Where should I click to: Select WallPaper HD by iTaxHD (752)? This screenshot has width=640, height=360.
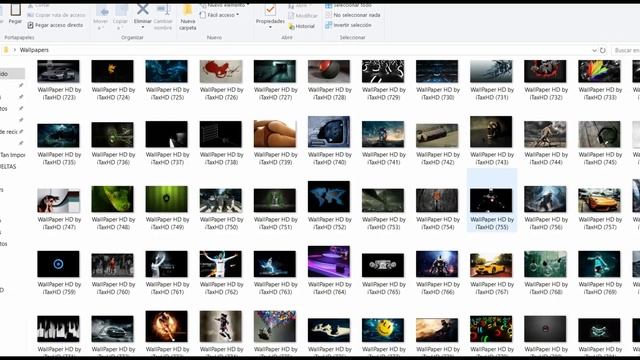[329, 206]
